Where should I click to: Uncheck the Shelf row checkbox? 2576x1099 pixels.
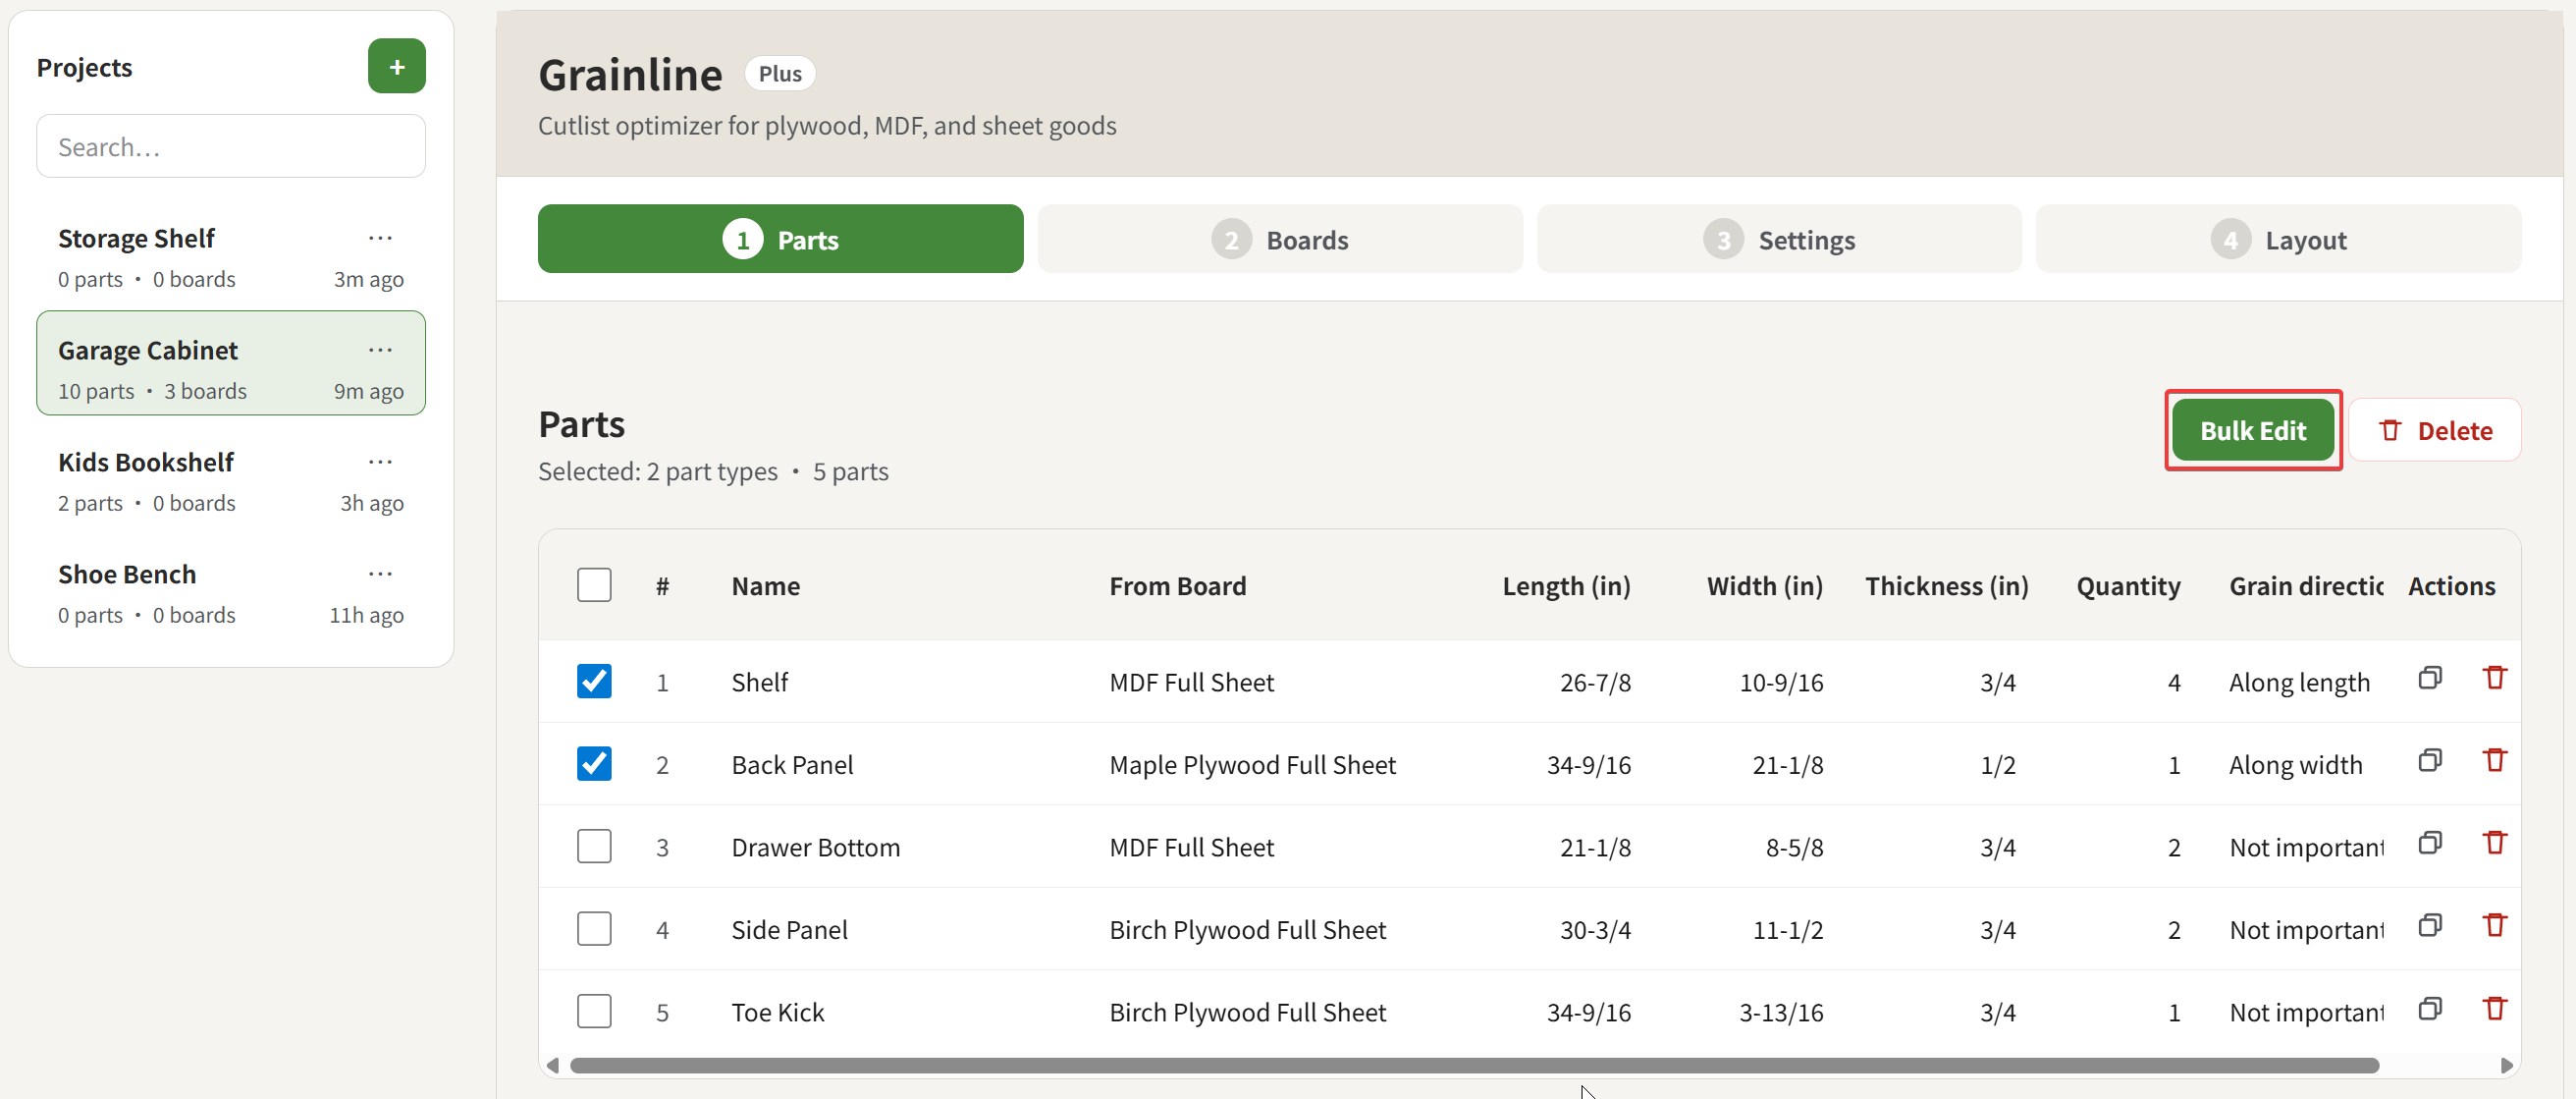pyautogui.click(x=594, y=681)
